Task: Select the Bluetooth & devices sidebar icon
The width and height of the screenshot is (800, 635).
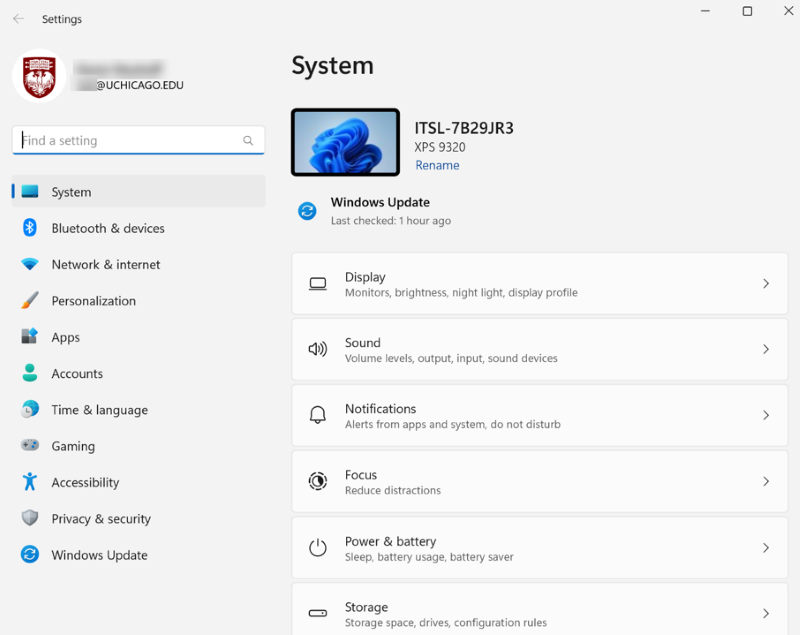Action: tap(31, 228)
